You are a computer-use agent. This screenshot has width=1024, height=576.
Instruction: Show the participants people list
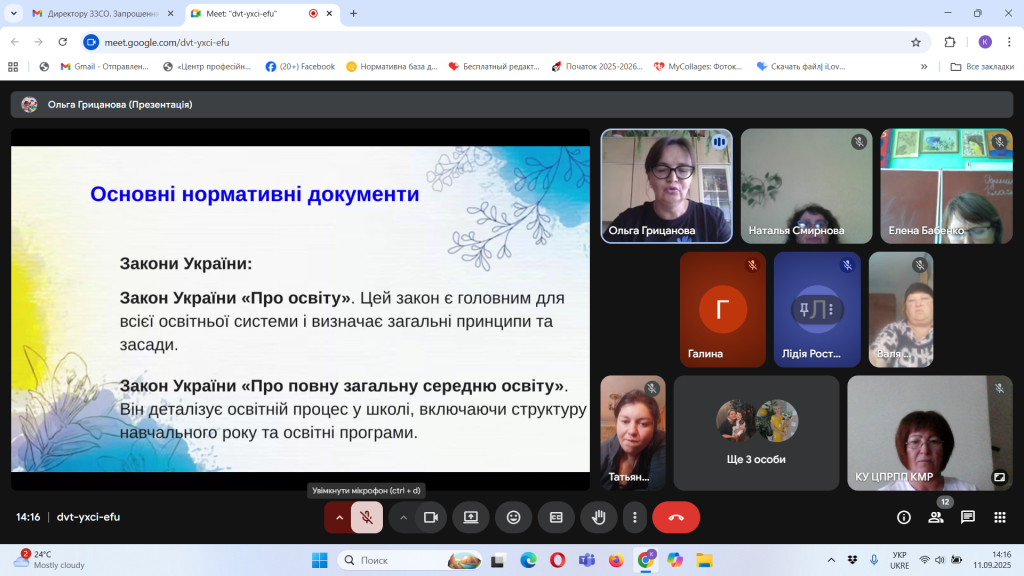936,517
